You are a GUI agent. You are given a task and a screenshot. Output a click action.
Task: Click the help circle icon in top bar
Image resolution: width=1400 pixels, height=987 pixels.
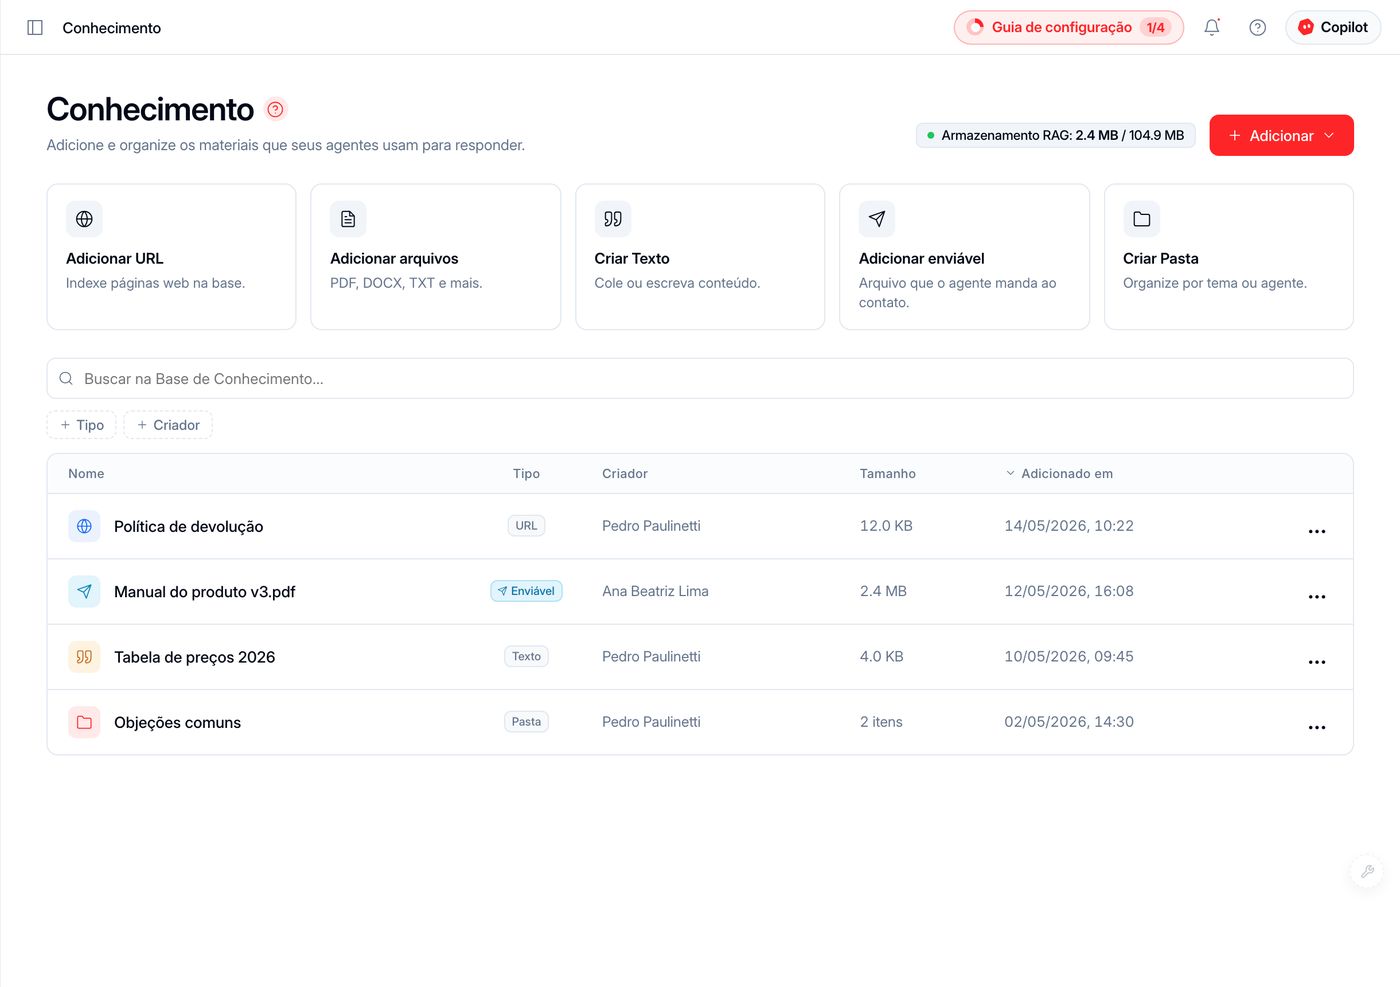coord(1258,28)
